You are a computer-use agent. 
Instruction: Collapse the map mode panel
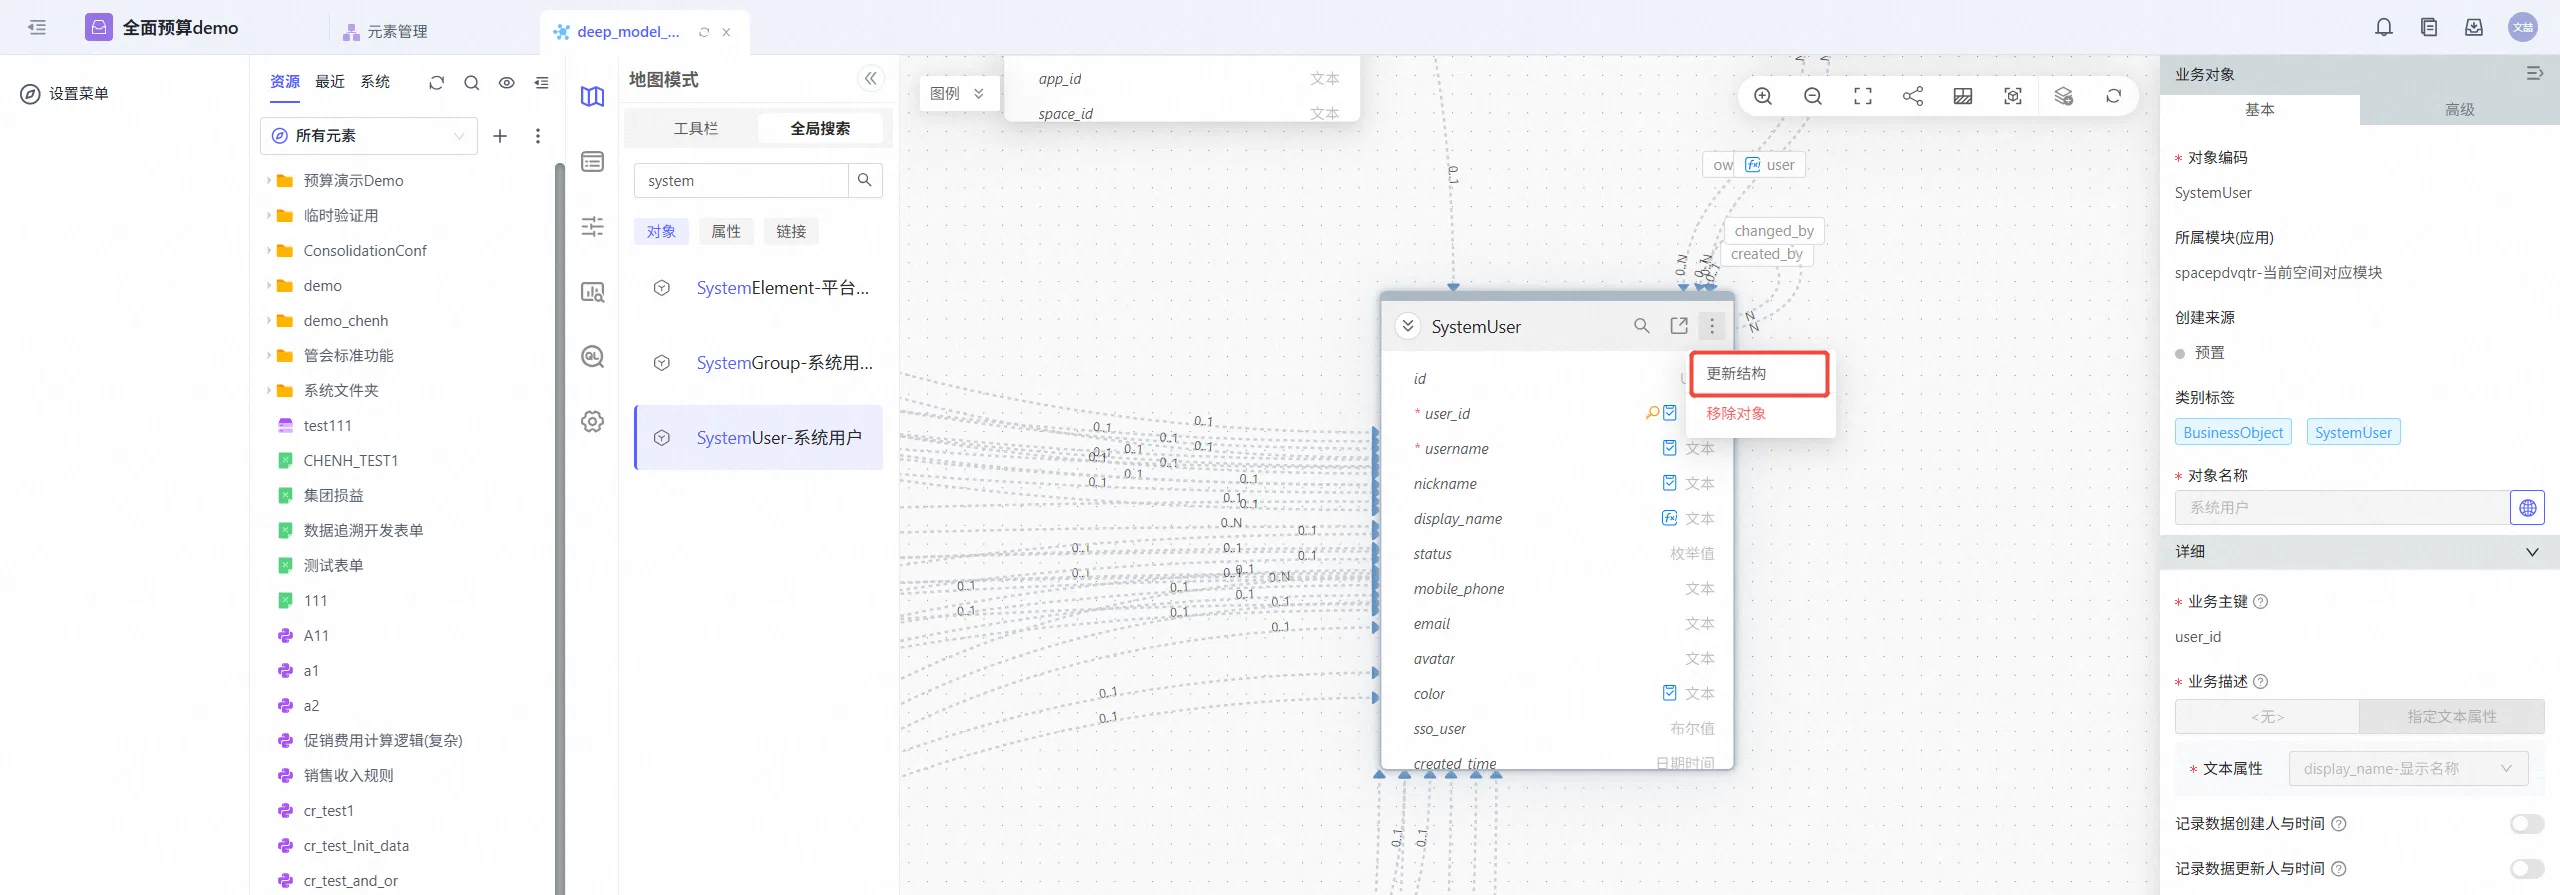tap(871, 79)
